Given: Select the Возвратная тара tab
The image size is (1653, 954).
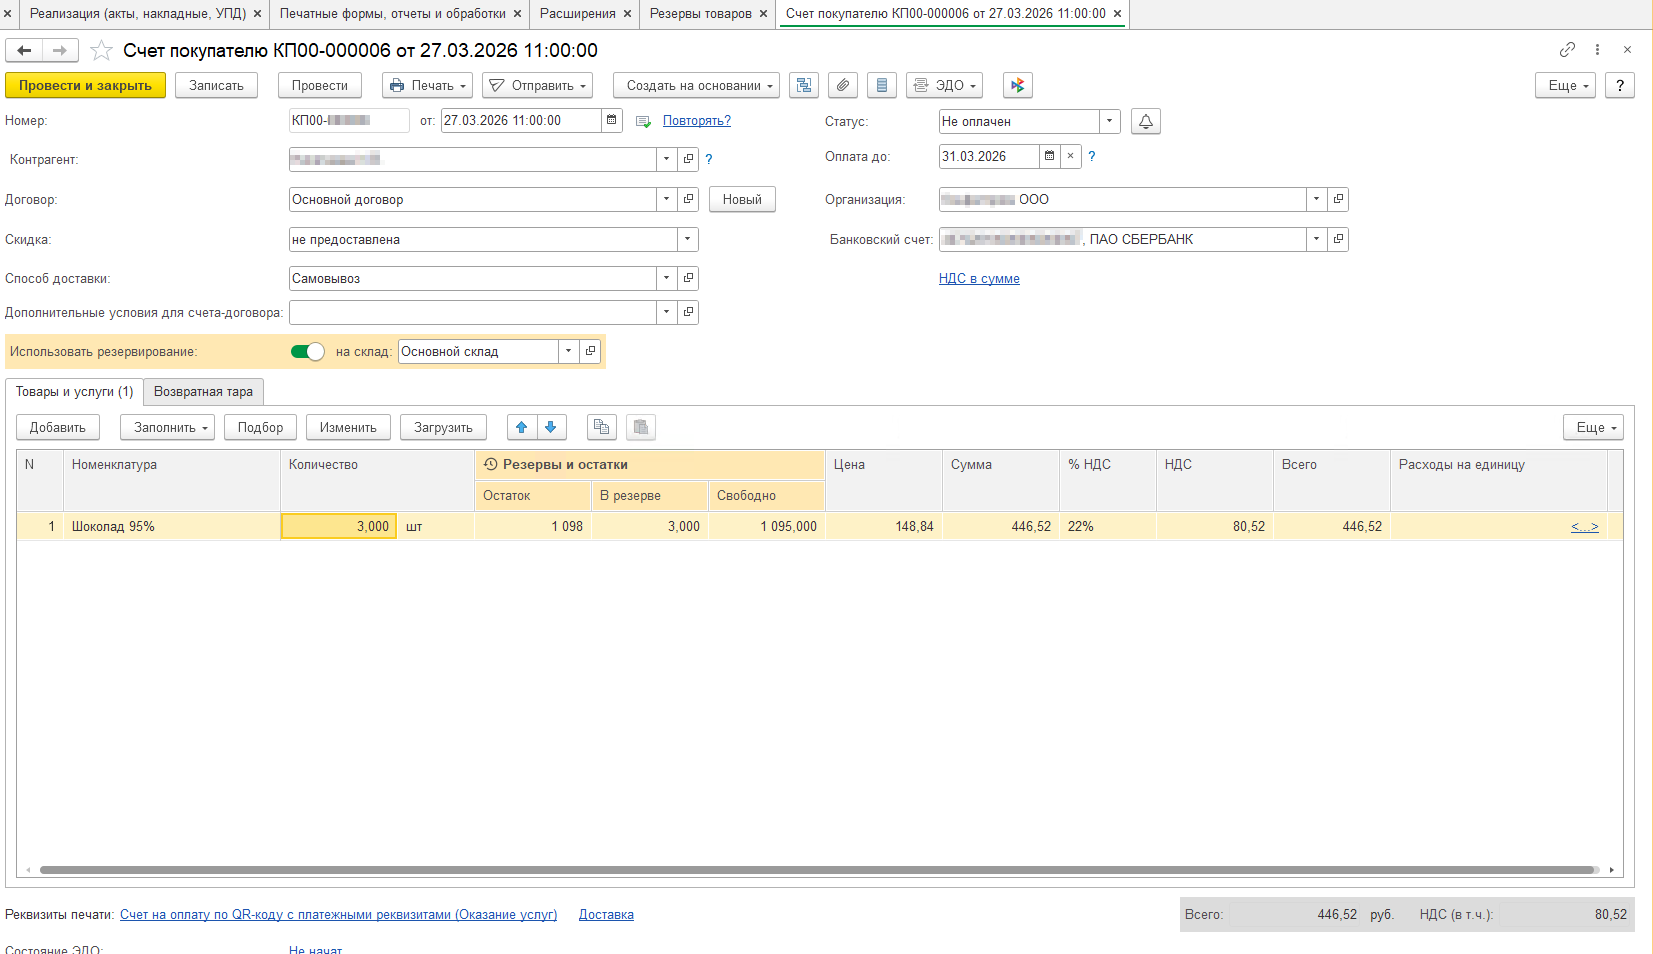Looking at the screenshot, I should 203,392.
